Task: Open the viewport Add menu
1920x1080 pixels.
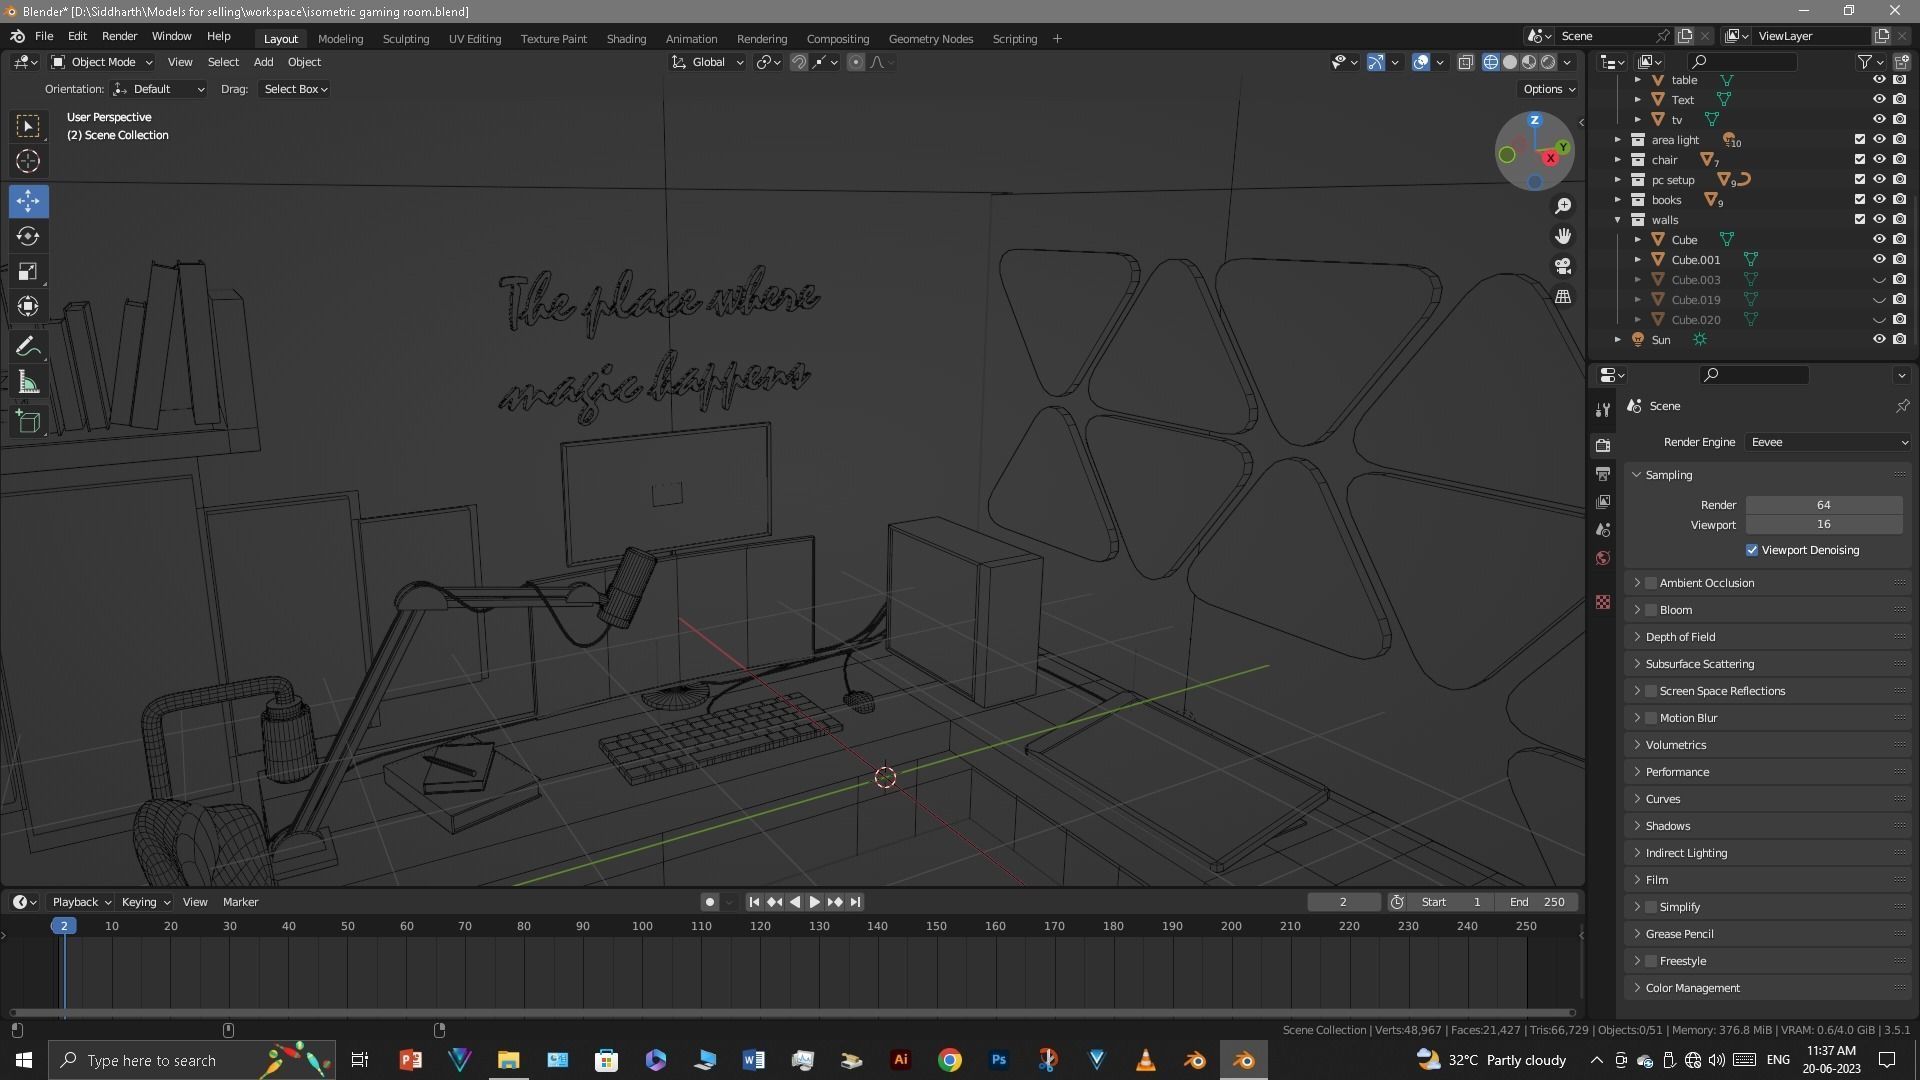Action: tap(263, 62)
